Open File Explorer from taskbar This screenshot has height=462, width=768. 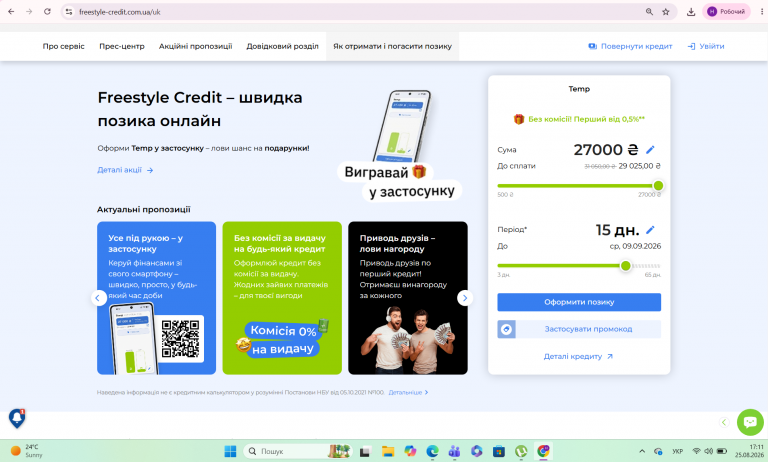[x=388, y=451]
